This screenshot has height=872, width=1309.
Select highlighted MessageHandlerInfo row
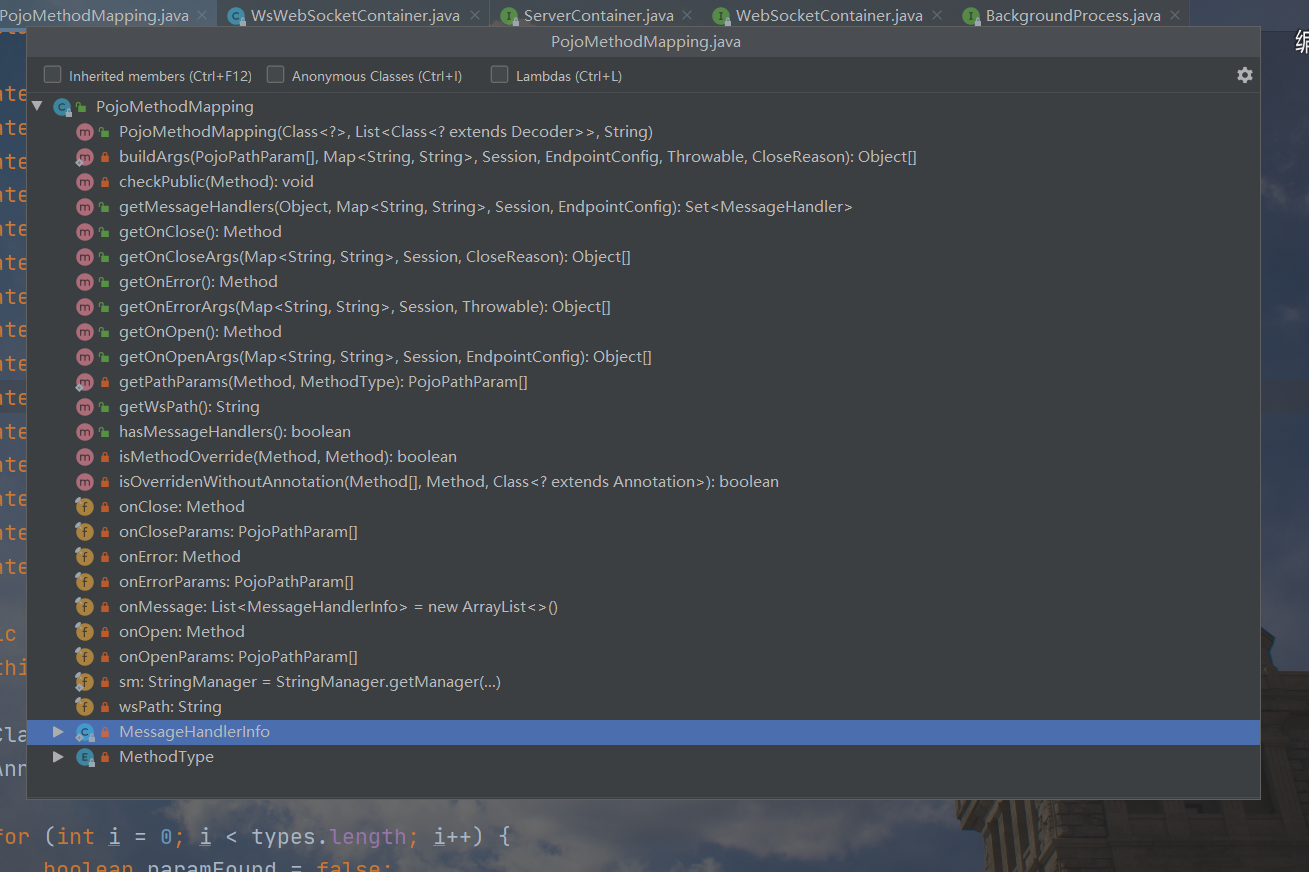click(643, 732)
